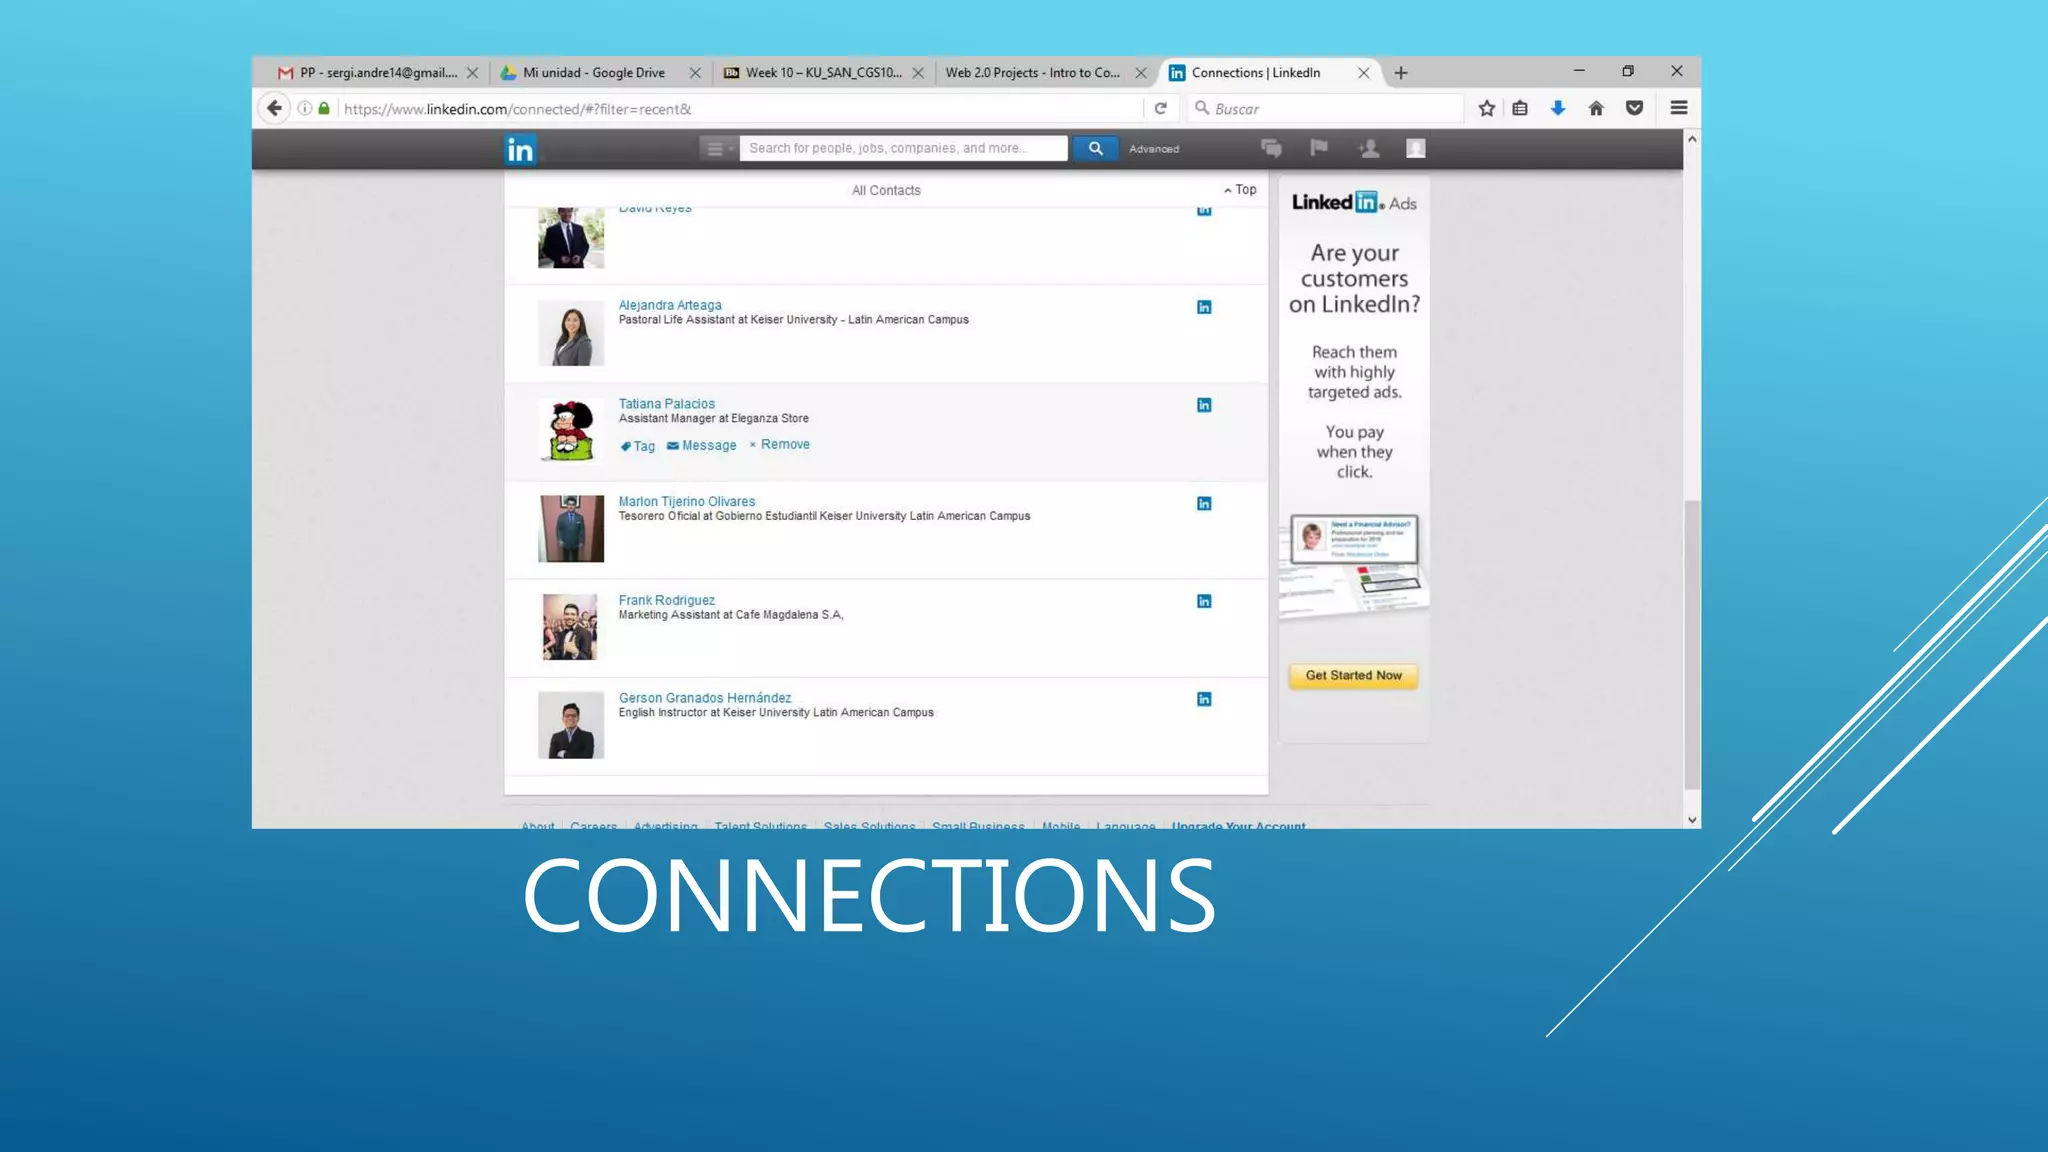Switch to Web 2.0 Projects tab

(x=1031, y=72)
